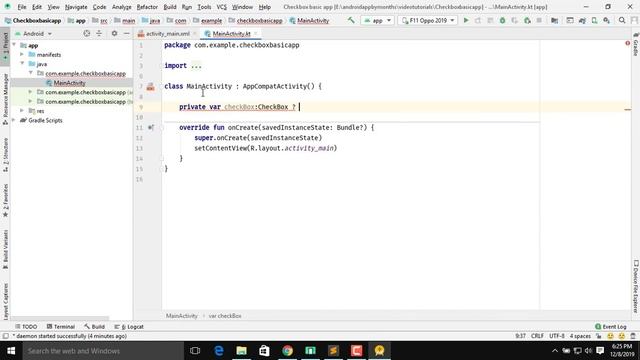640x360 pixels.
Task: Open the Logcat tool window
Action: click(129, 327)
